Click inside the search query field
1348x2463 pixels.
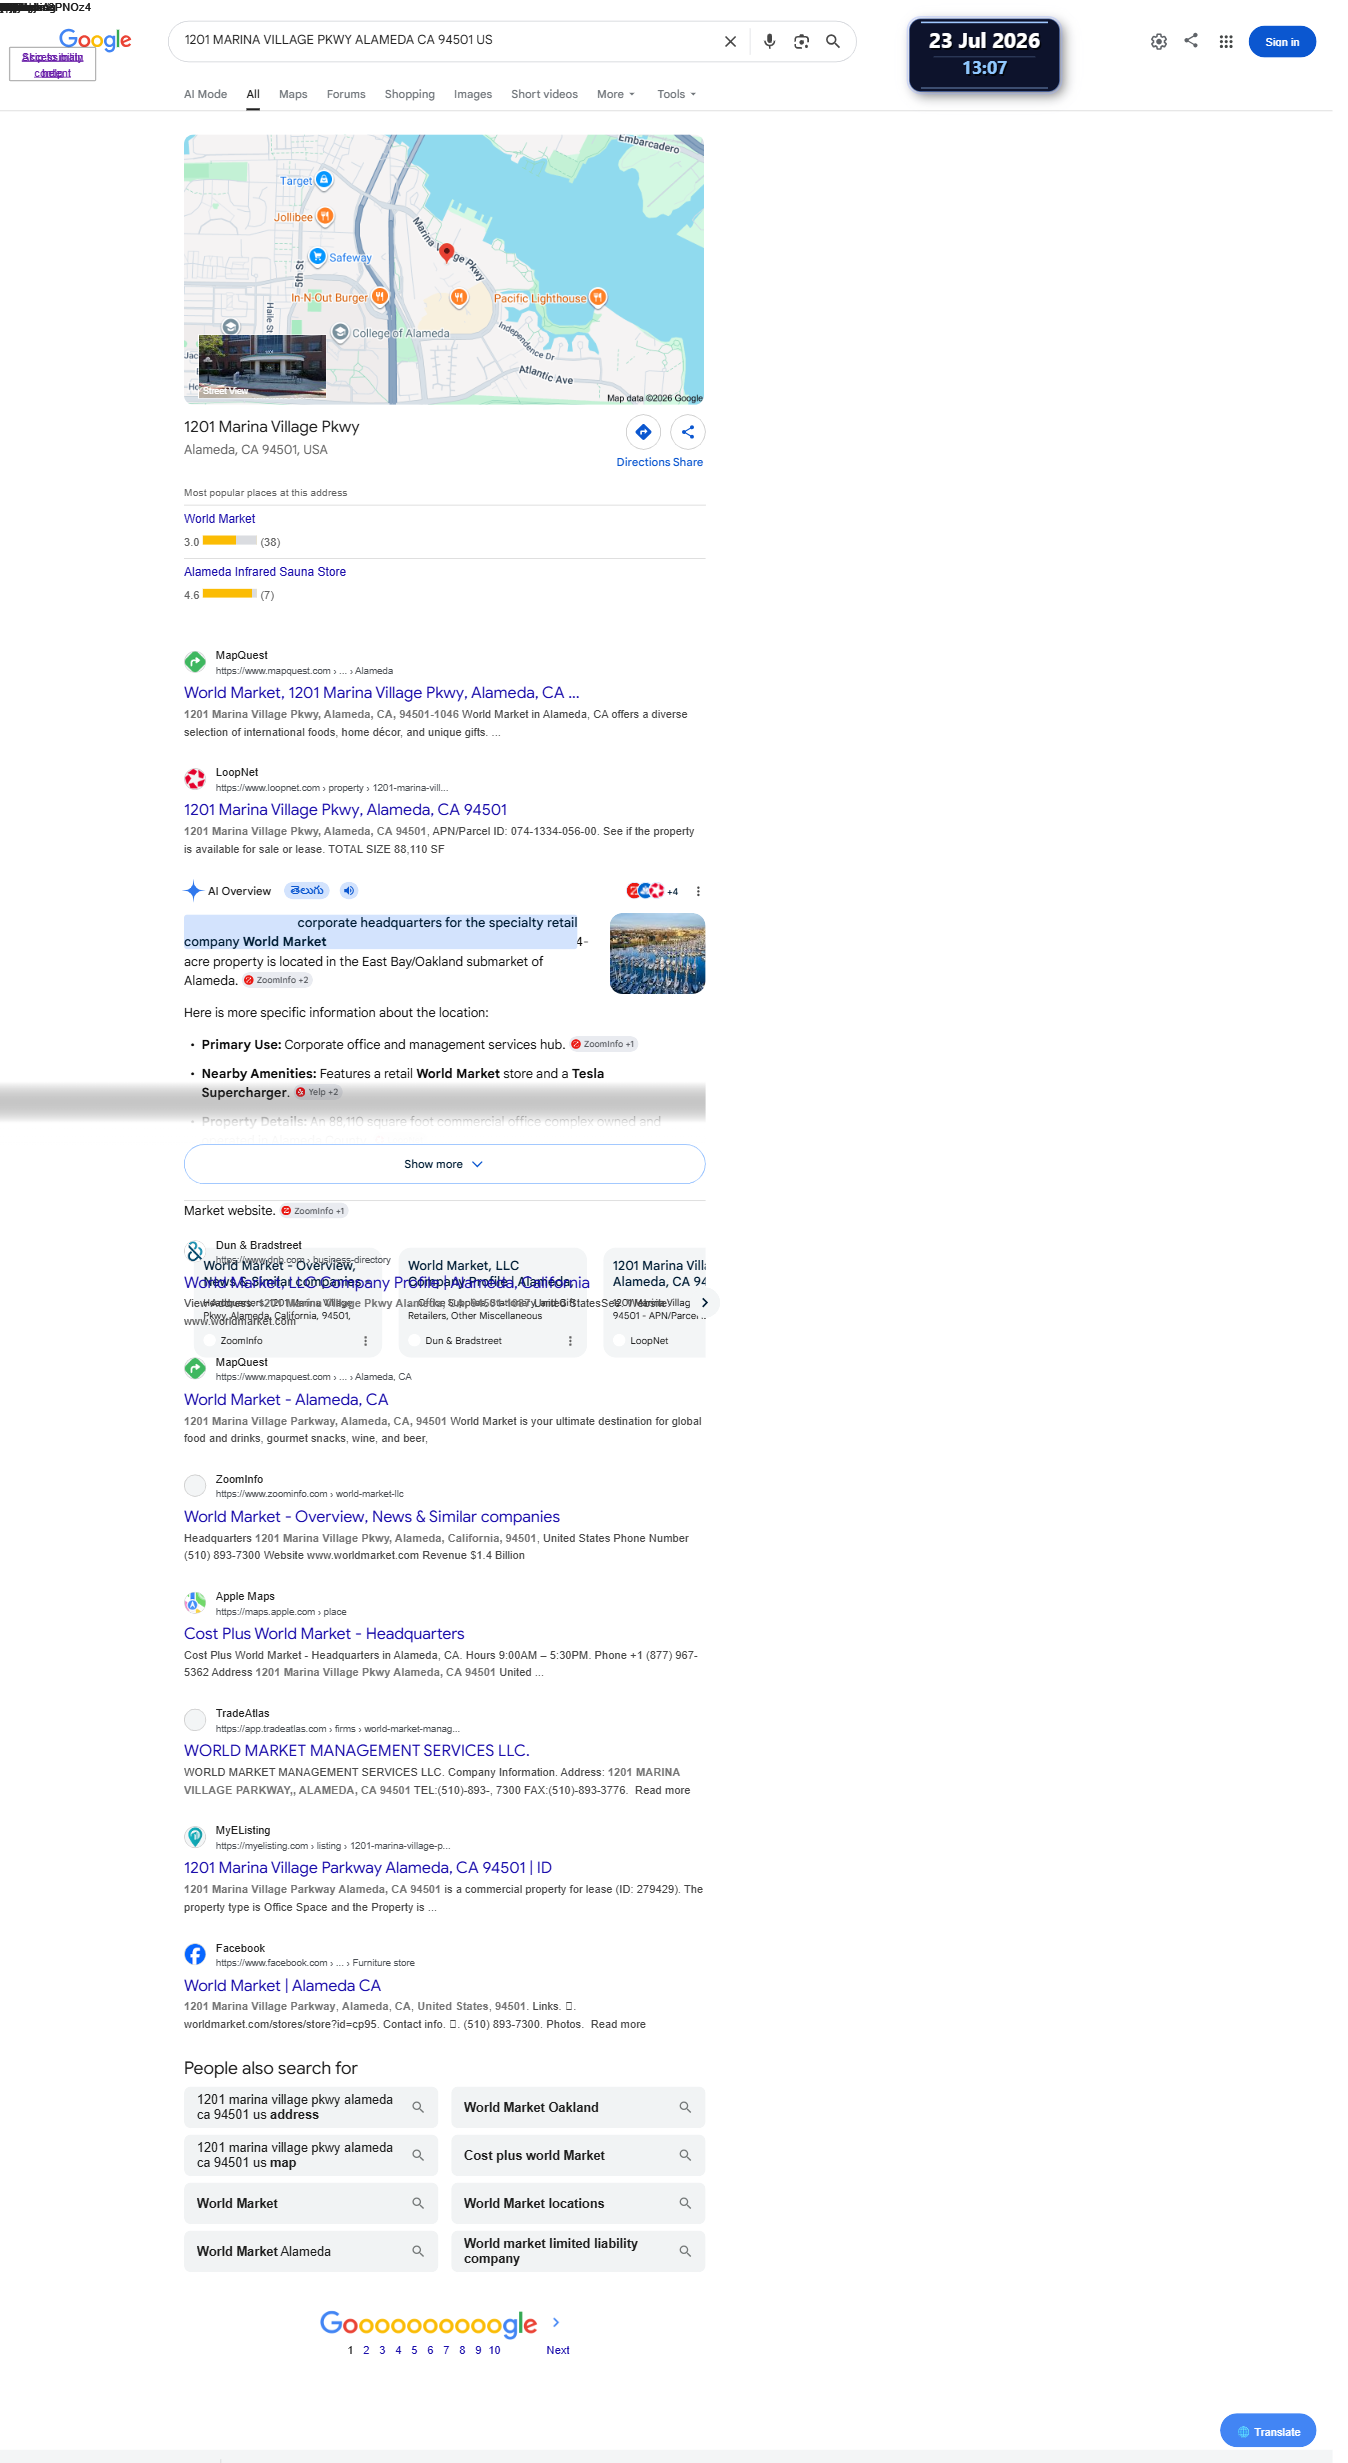pos(445,41)
